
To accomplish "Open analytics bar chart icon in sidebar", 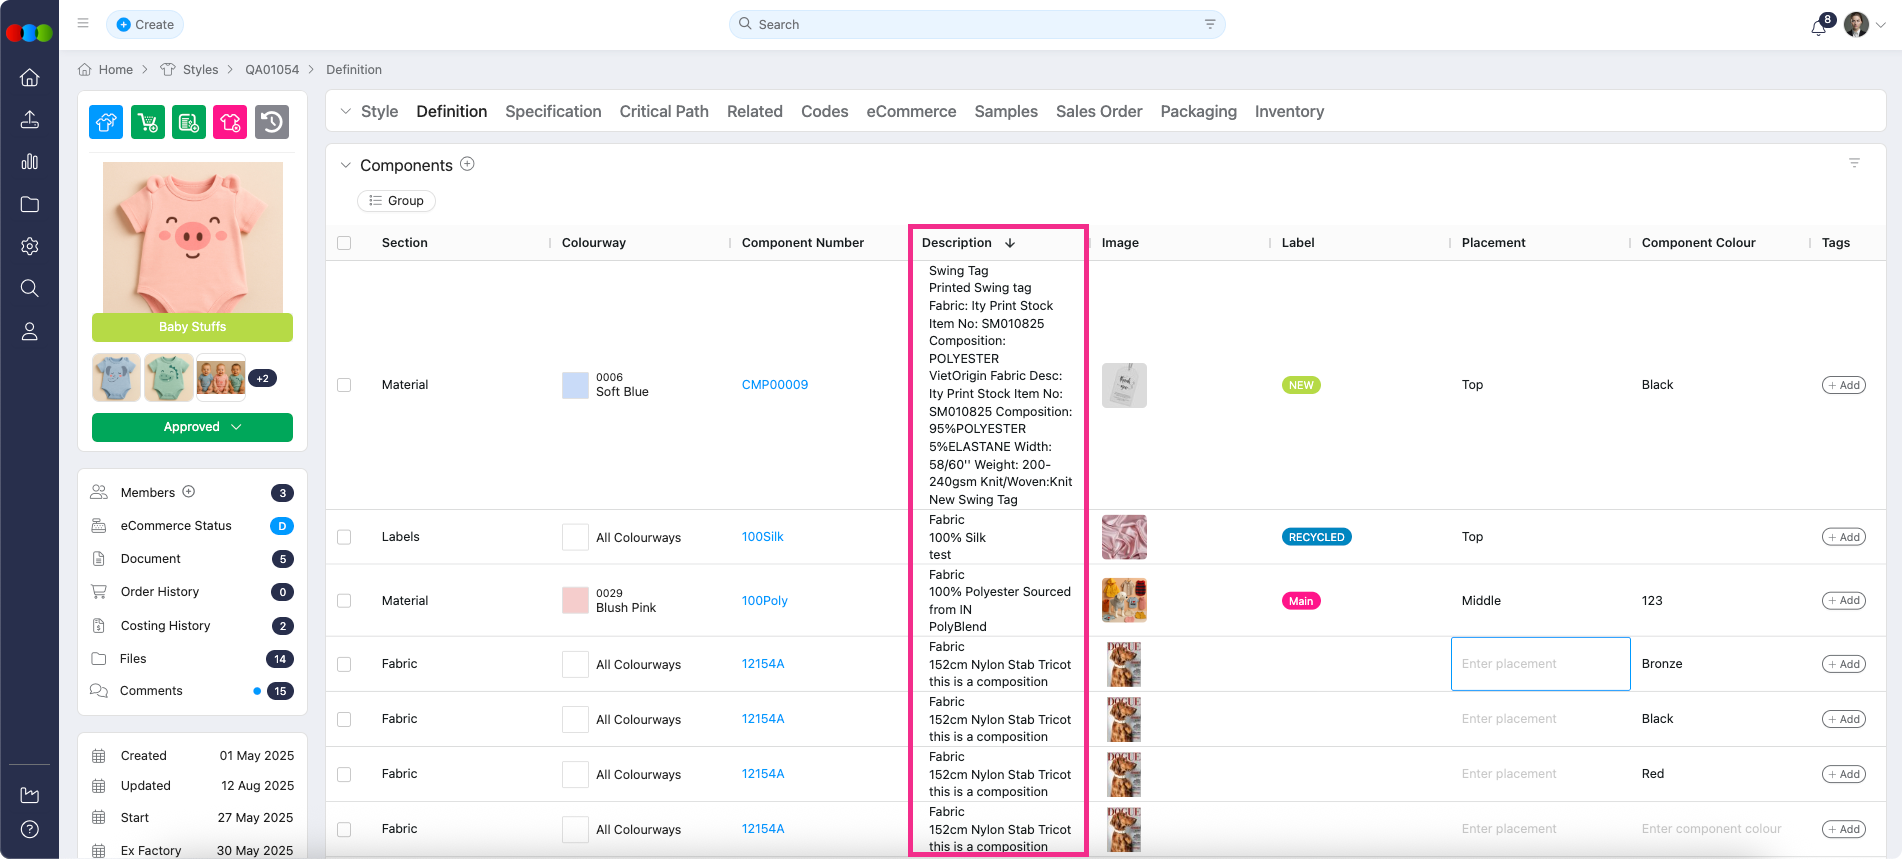I will coord(30,162).
